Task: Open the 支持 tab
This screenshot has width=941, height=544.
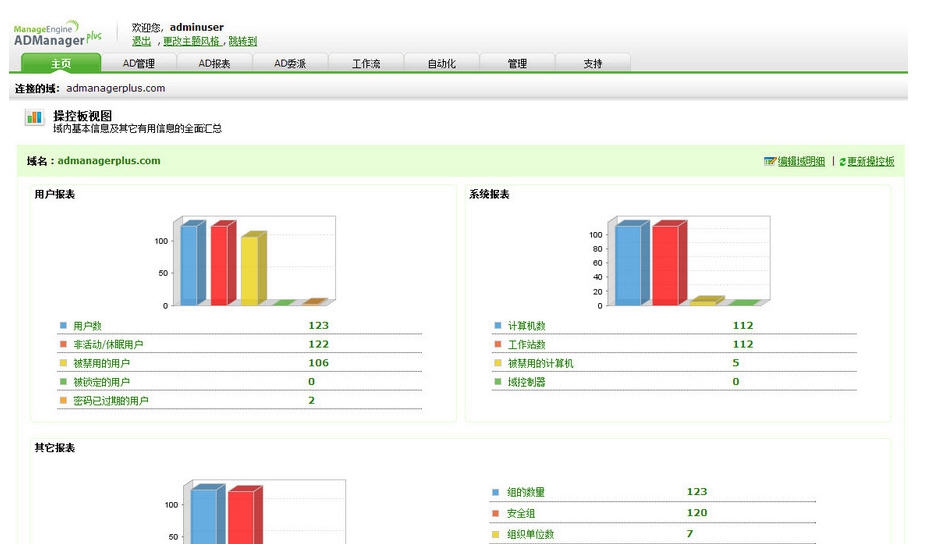Action: coord(592,63)
